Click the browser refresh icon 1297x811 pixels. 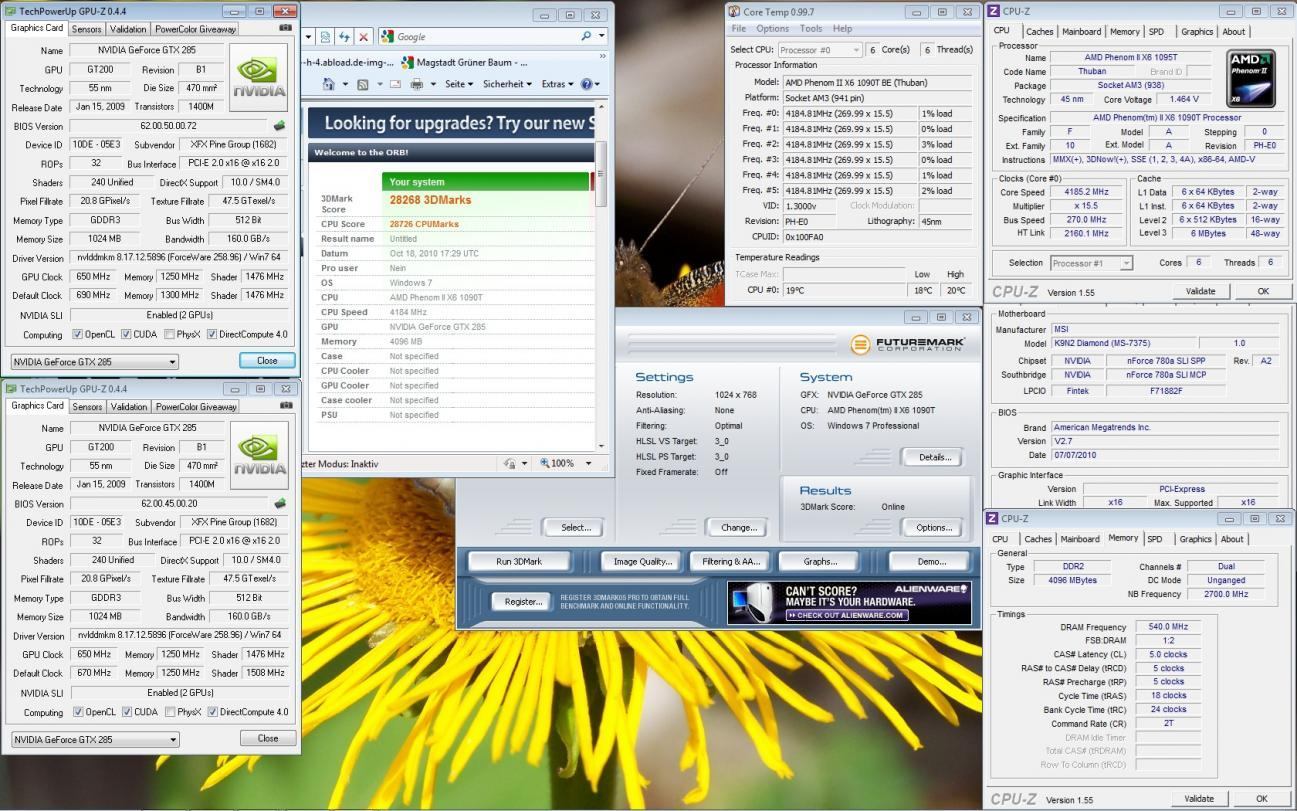[344, 36]
